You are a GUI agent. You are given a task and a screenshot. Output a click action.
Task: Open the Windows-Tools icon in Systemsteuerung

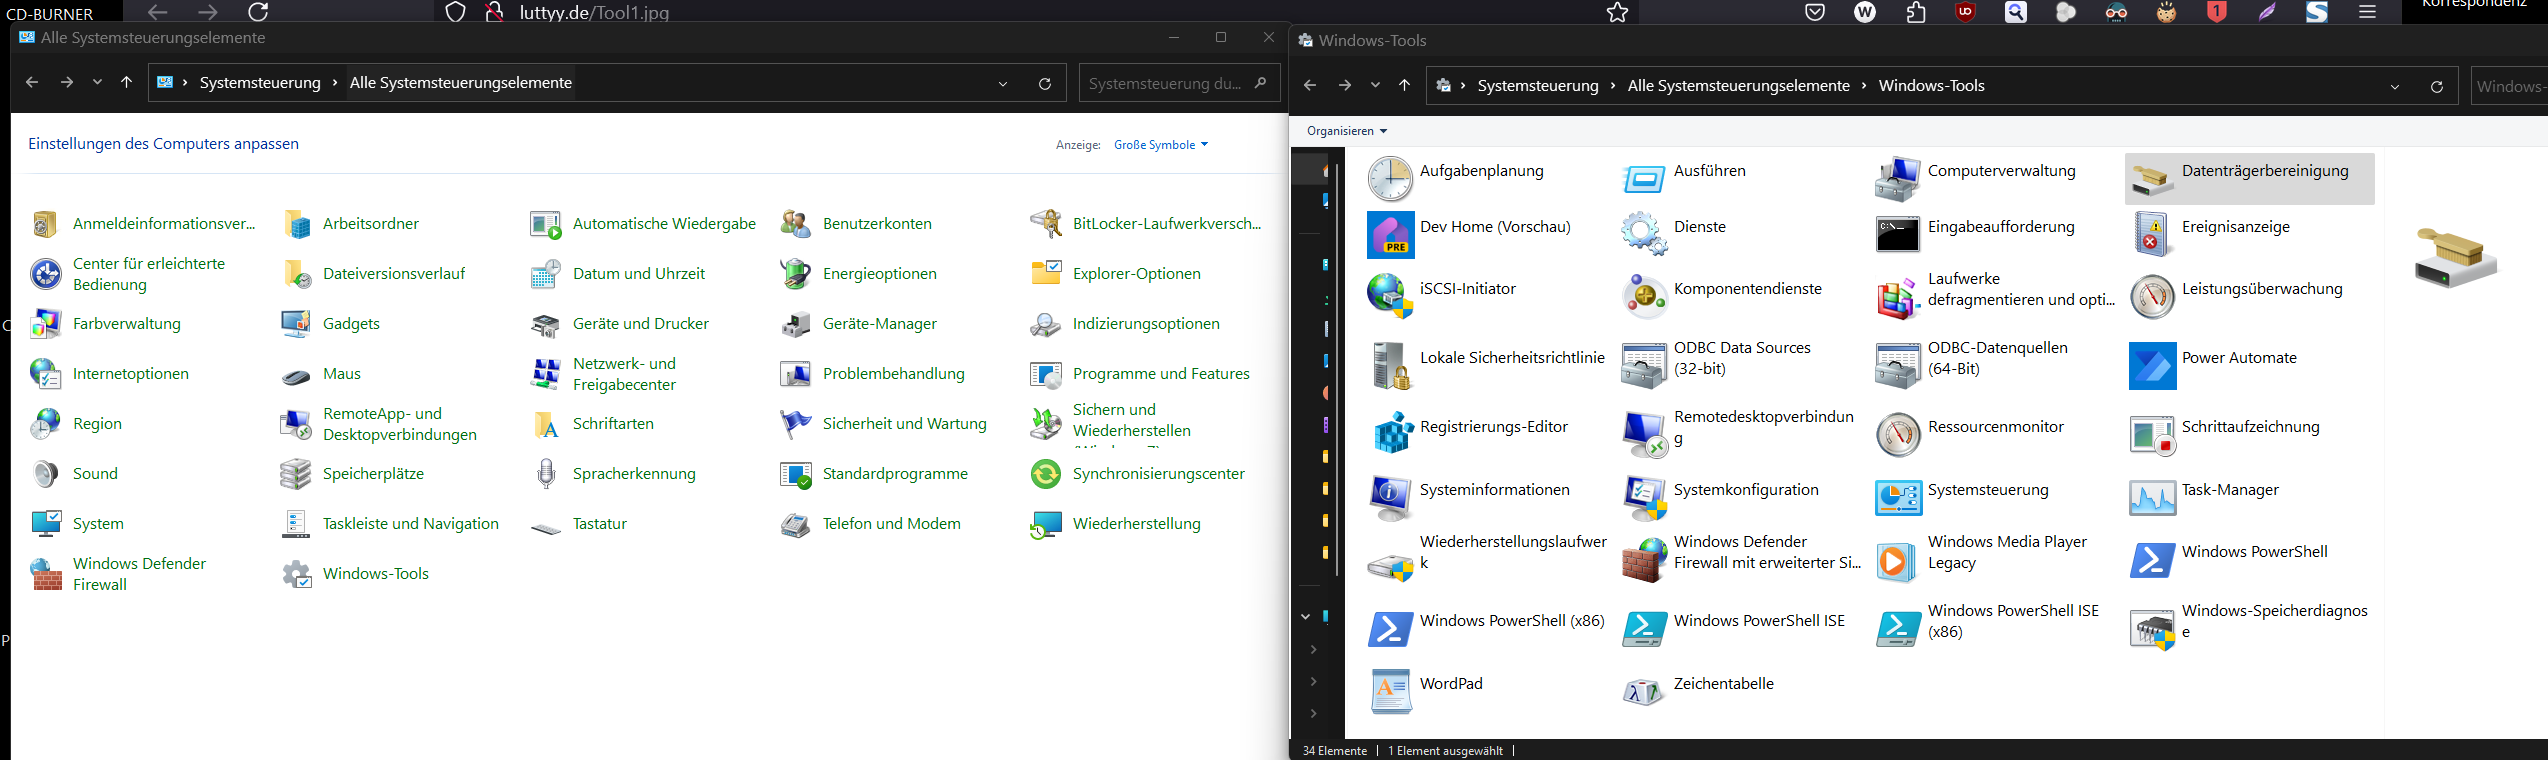(296, 574)
